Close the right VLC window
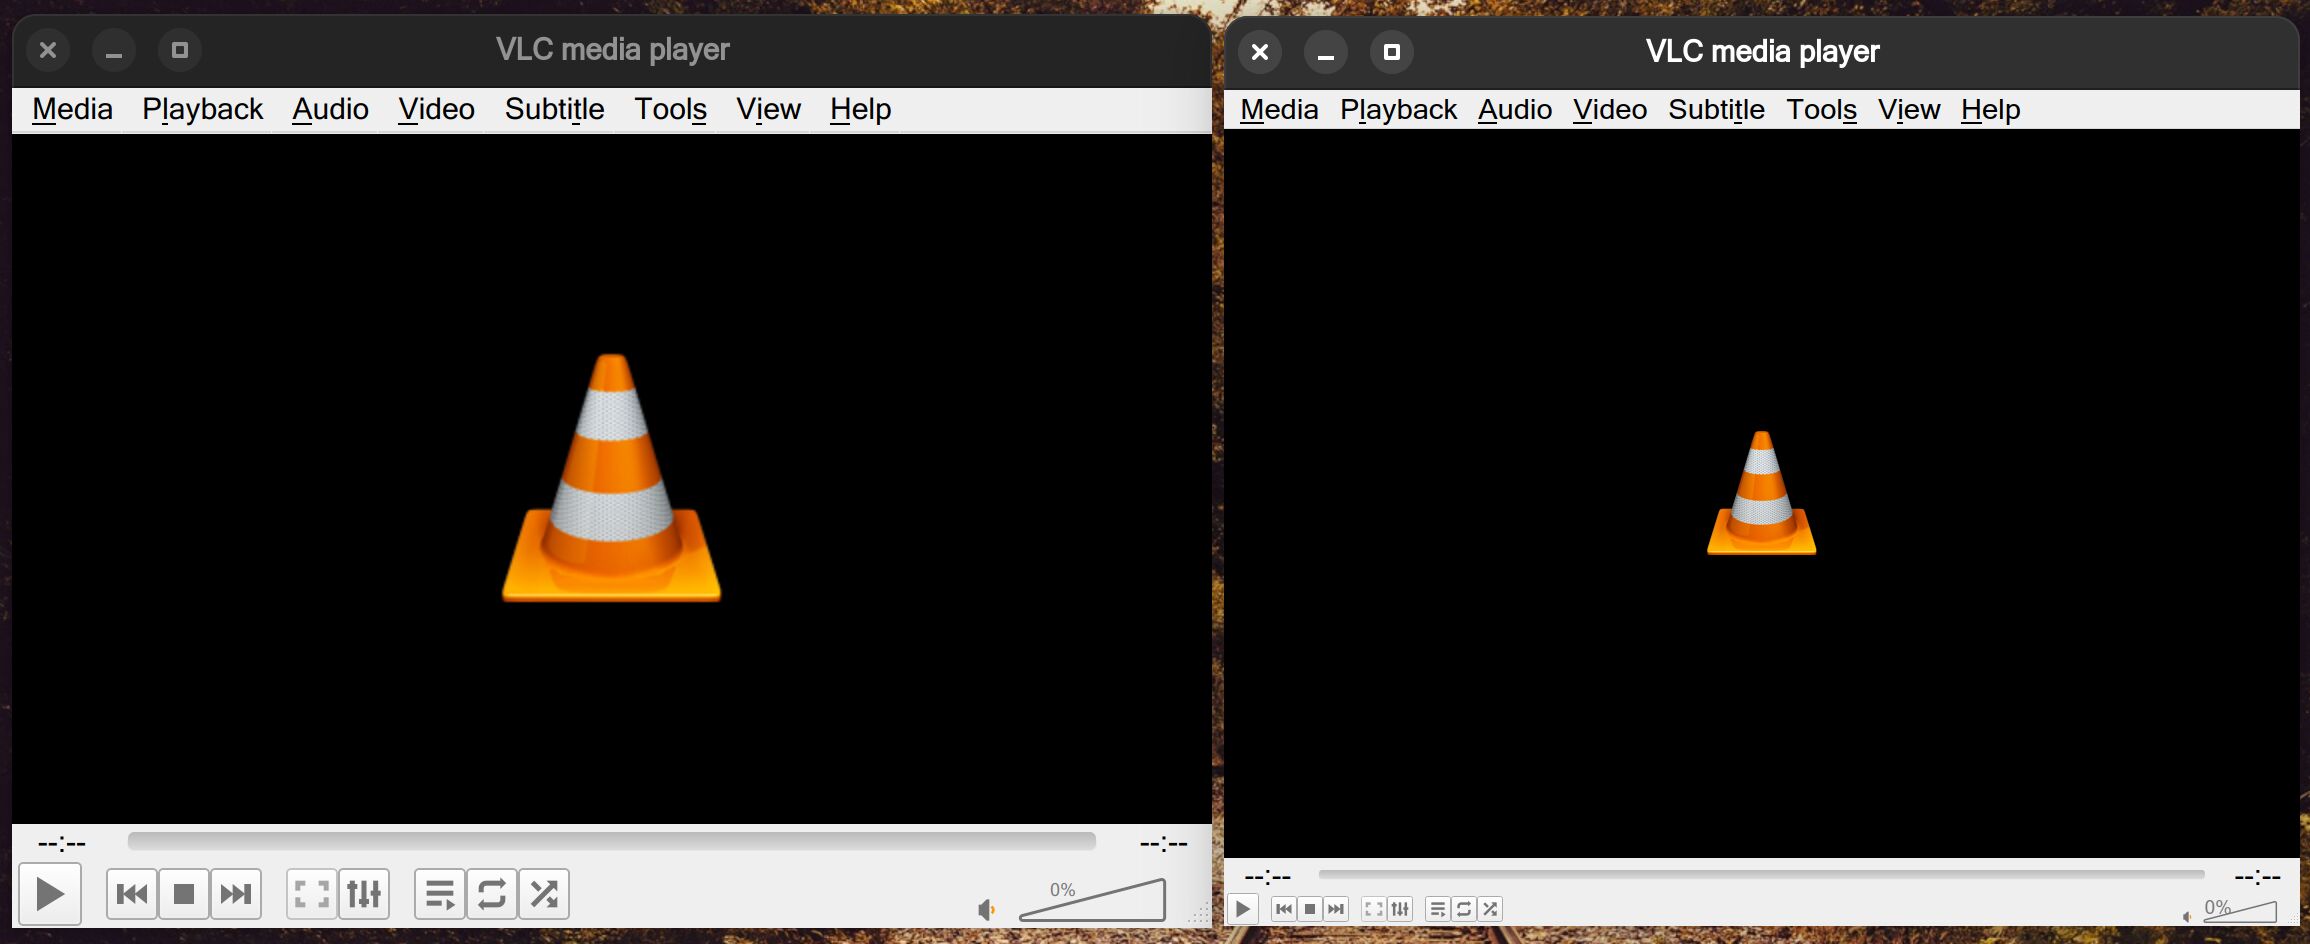The height and width of the screenshot is (944, 2310). click(1260, 52)
